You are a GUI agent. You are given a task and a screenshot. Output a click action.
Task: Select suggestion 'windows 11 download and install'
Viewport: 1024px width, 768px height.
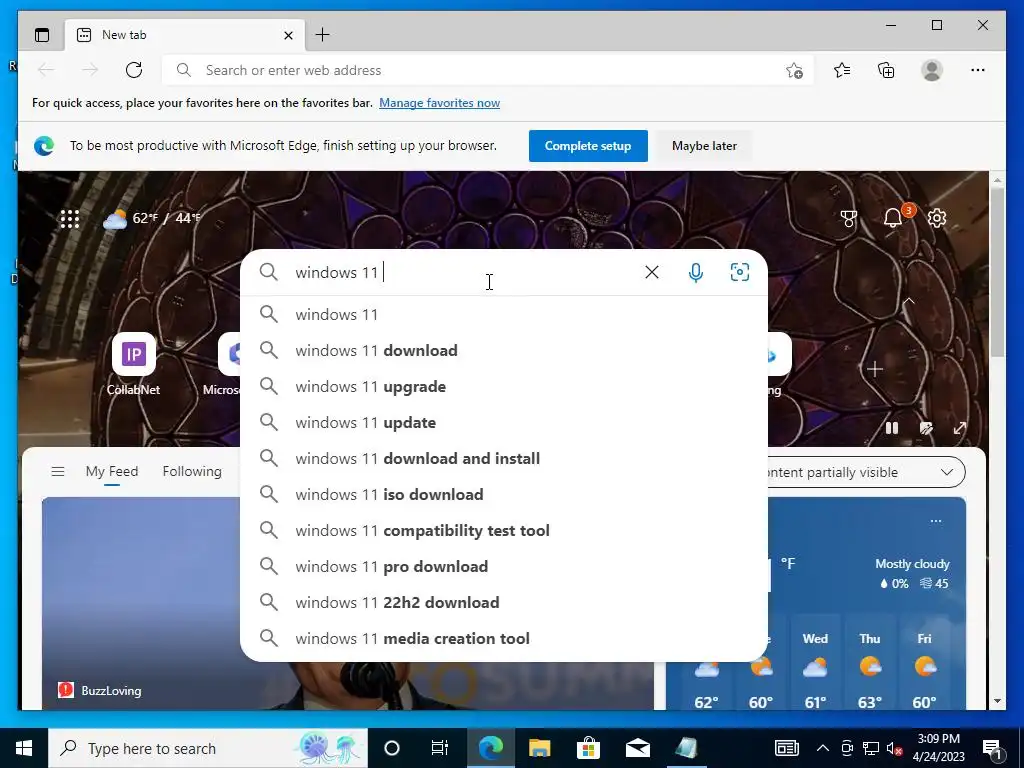(x=504, y=458)
